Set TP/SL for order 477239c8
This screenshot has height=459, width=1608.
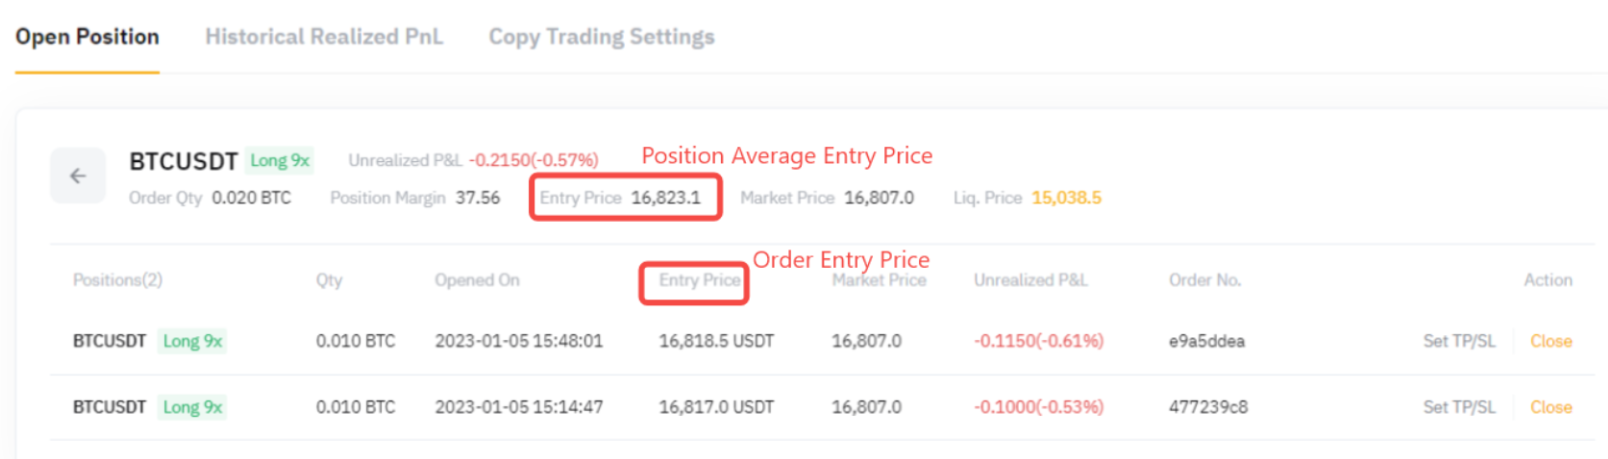tap(1459, 407)
